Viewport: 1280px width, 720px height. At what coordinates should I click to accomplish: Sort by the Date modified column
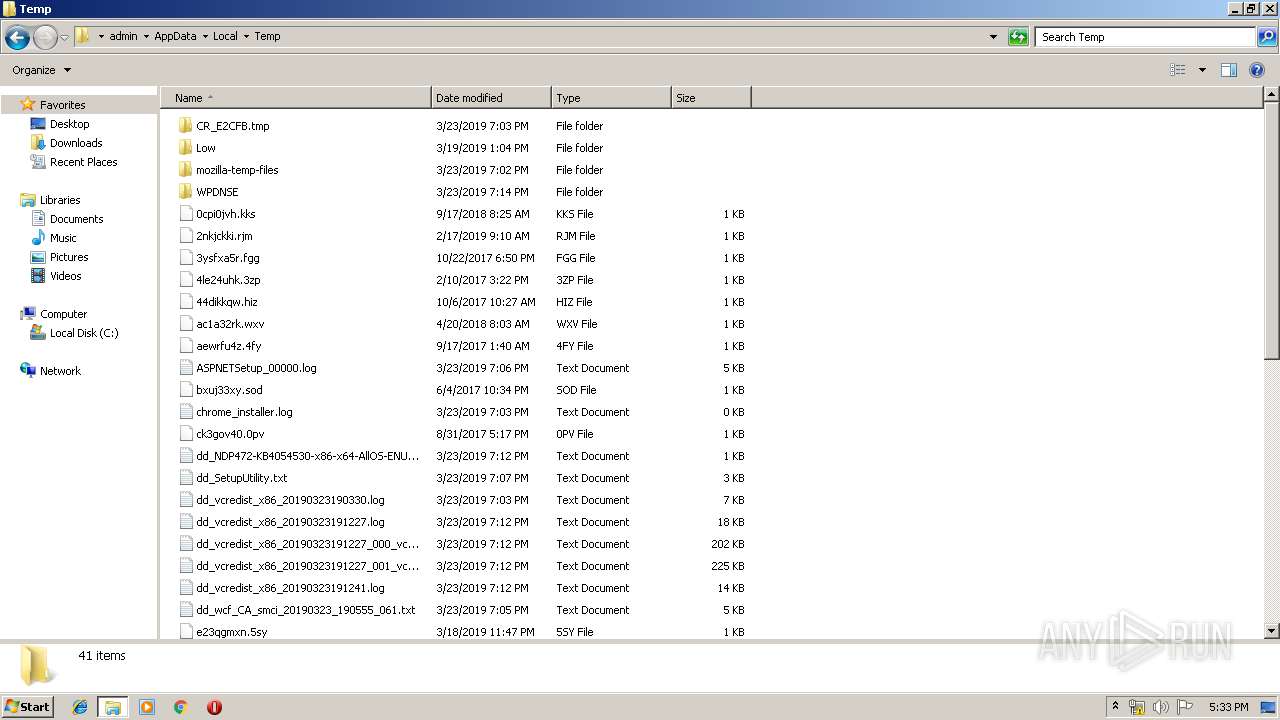(x=491, y=98)
